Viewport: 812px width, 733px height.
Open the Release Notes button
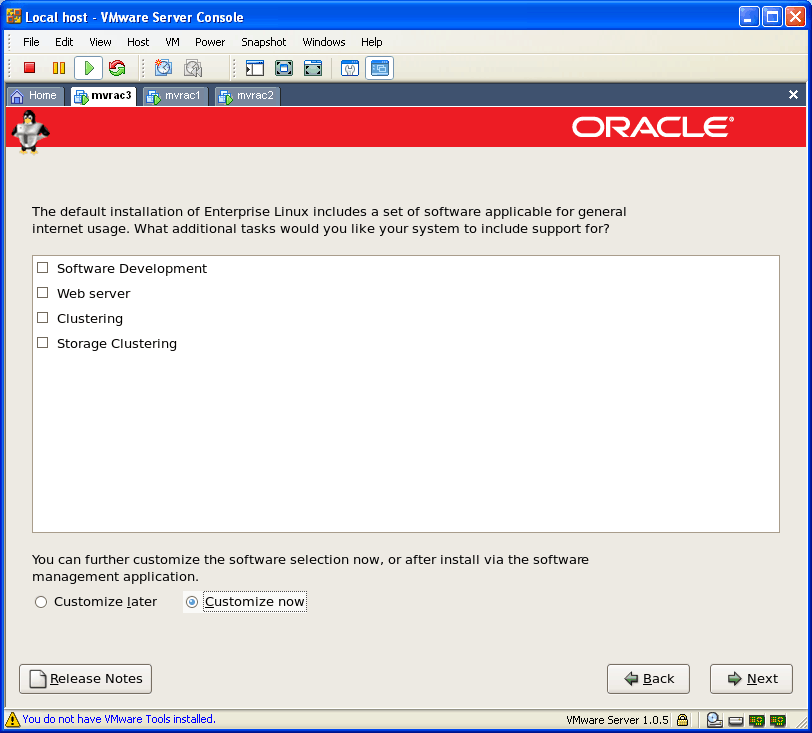tap(86, 679)
